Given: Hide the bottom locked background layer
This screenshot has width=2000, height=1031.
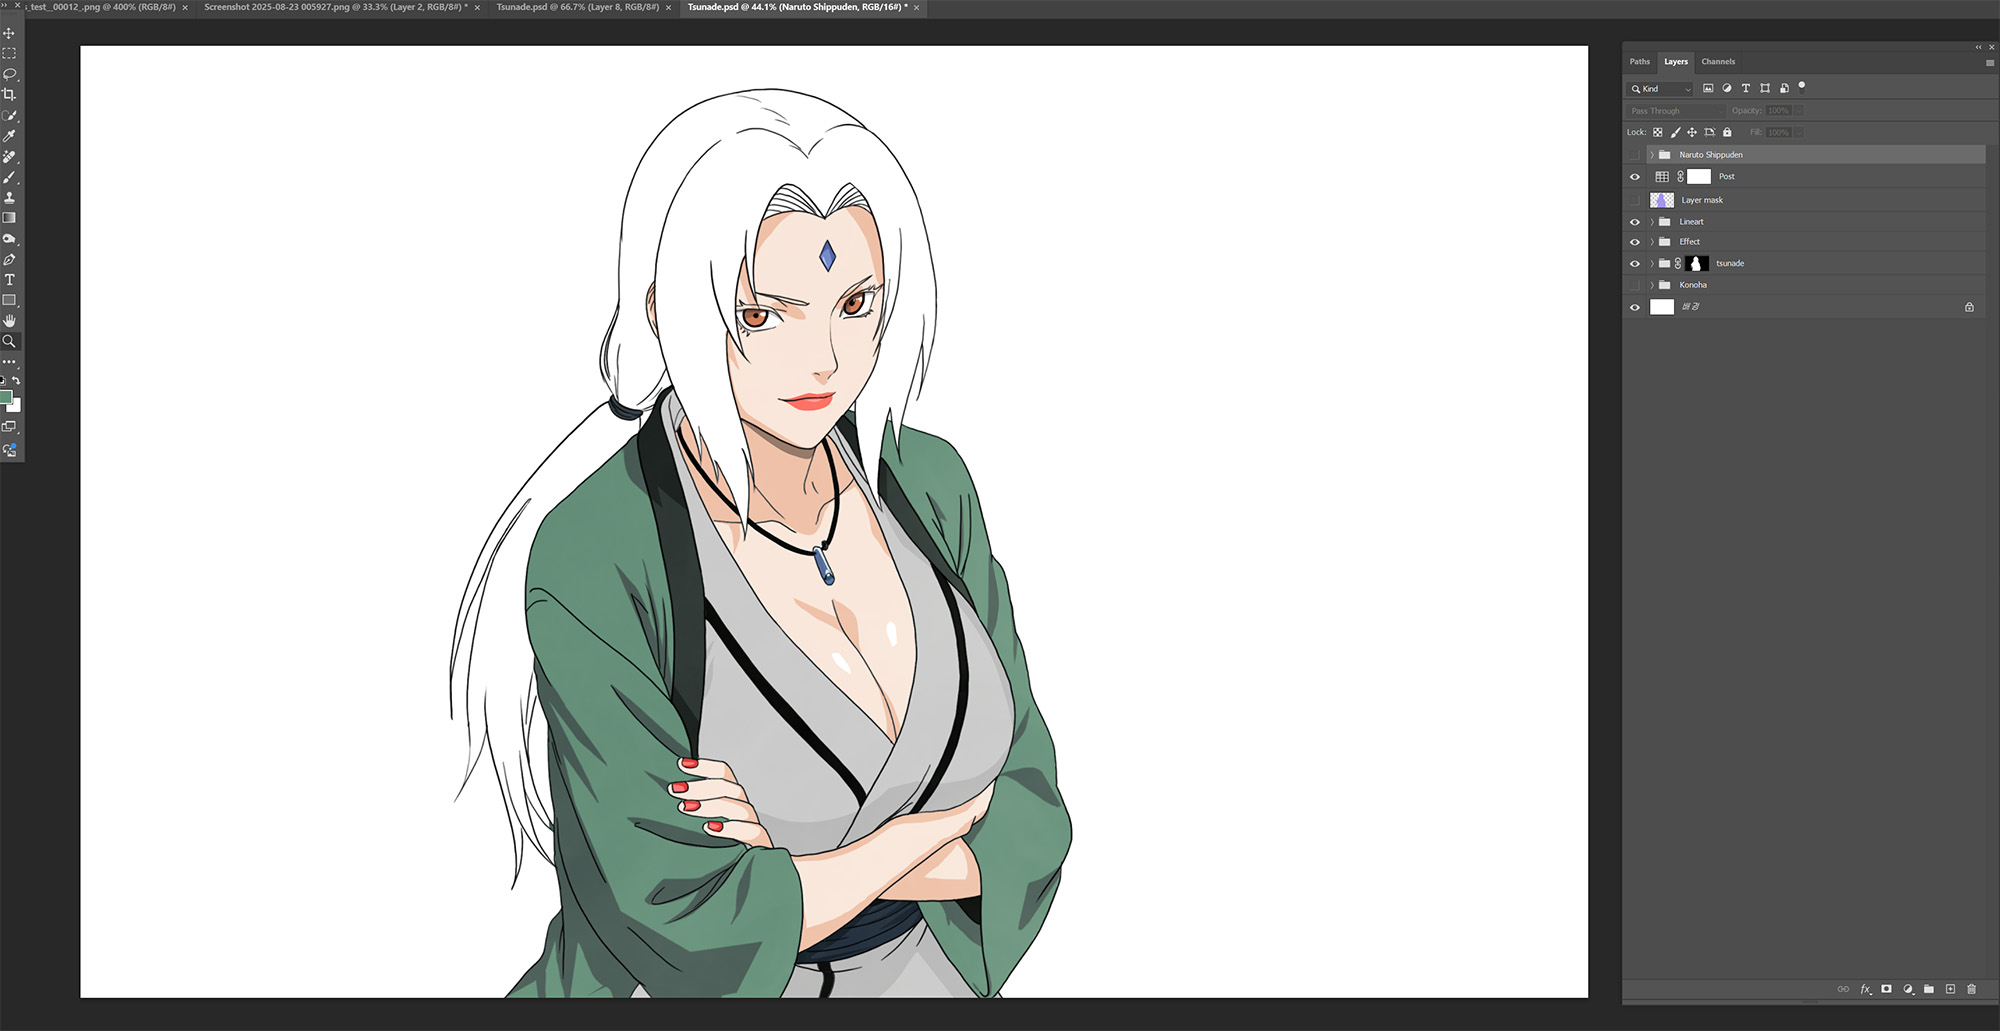Looking at the screenshot, I should tap(1635, 307).
